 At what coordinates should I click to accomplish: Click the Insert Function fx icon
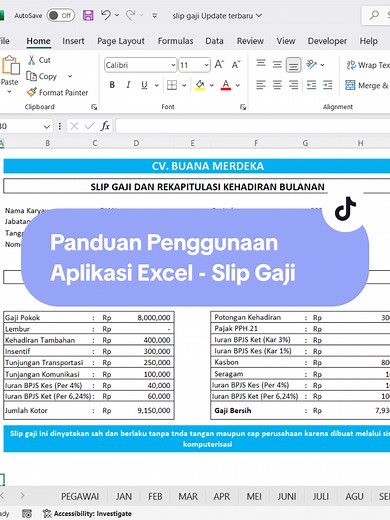pos(105,126)
